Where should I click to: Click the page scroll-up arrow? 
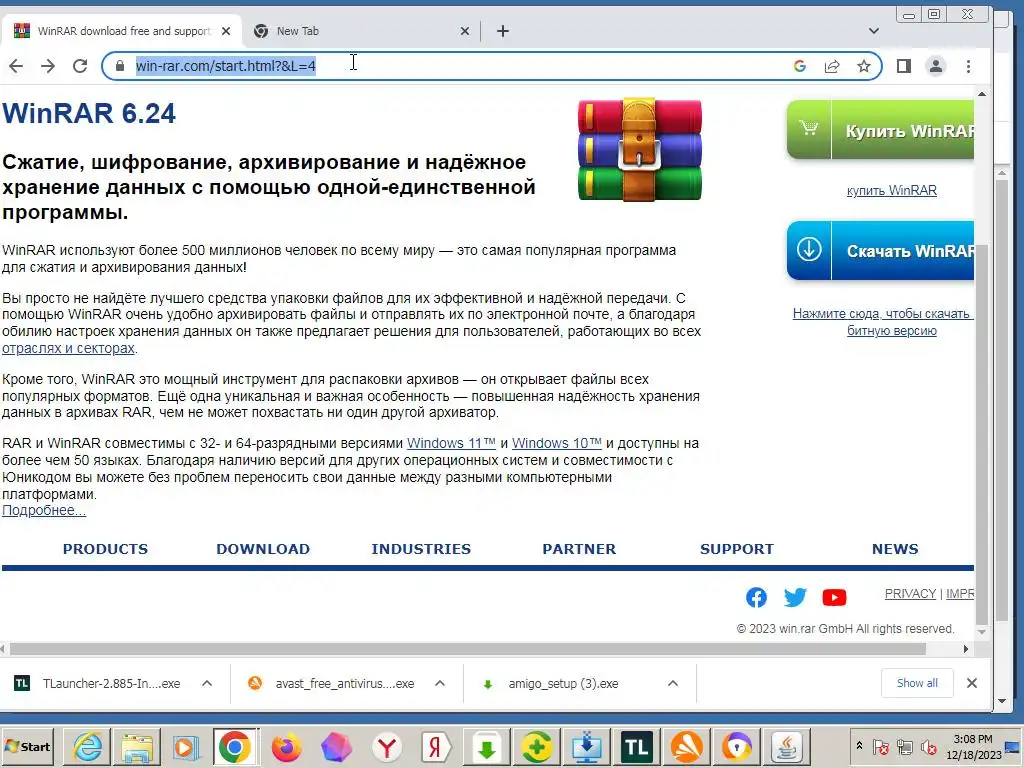click(982, 95)
